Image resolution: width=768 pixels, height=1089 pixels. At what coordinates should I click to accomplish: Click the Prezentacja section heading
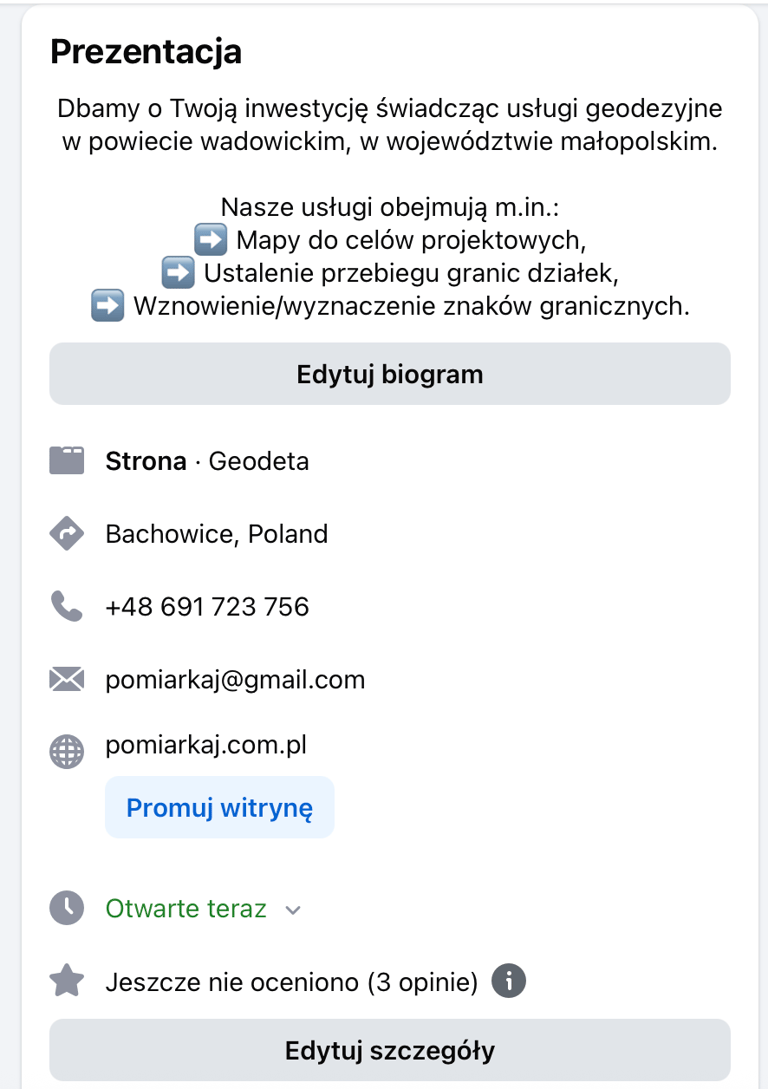(x=146, y=51)
